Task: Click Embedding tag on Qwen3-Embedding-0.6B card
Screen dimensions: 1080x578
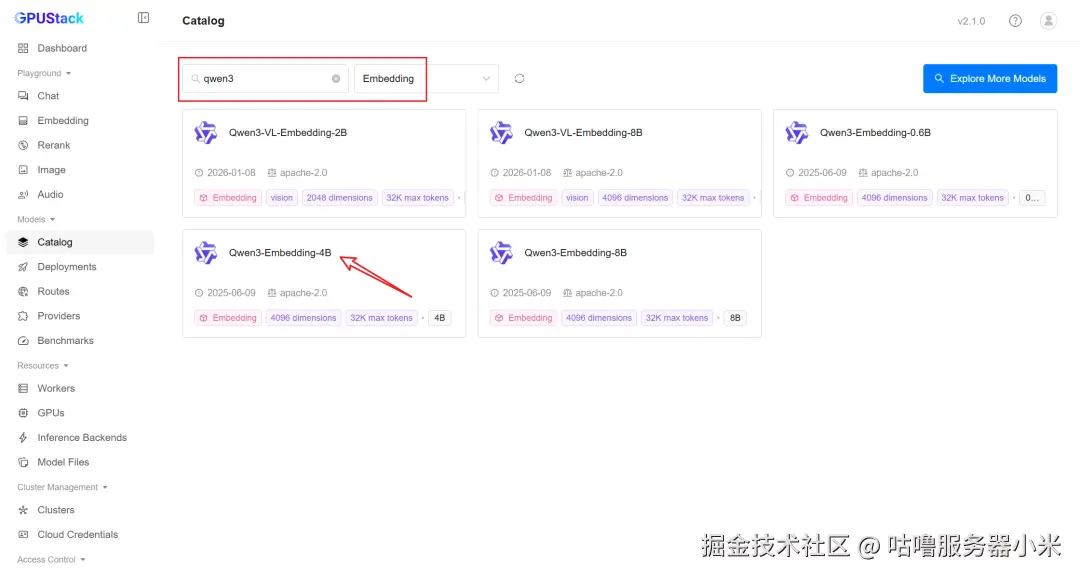Action: [x=819, y=198]
